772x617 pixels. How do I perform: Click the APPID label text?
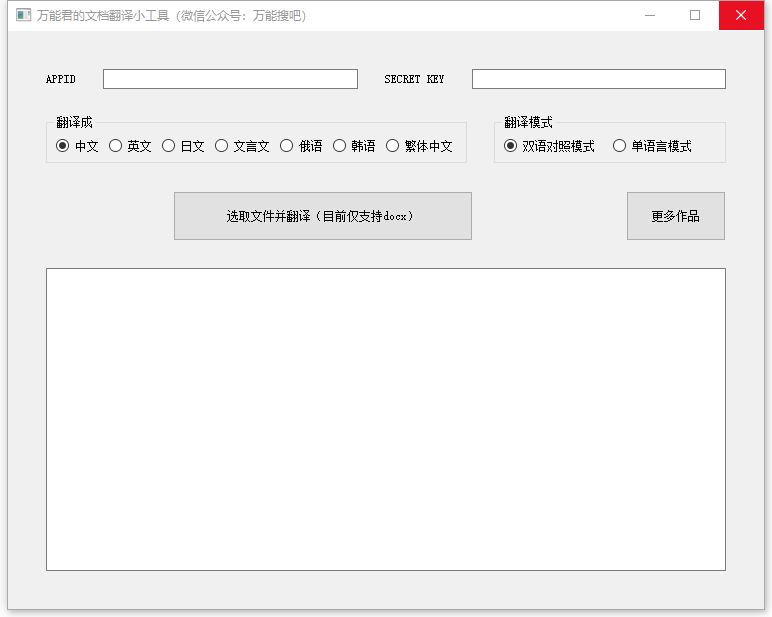point(61,79)
